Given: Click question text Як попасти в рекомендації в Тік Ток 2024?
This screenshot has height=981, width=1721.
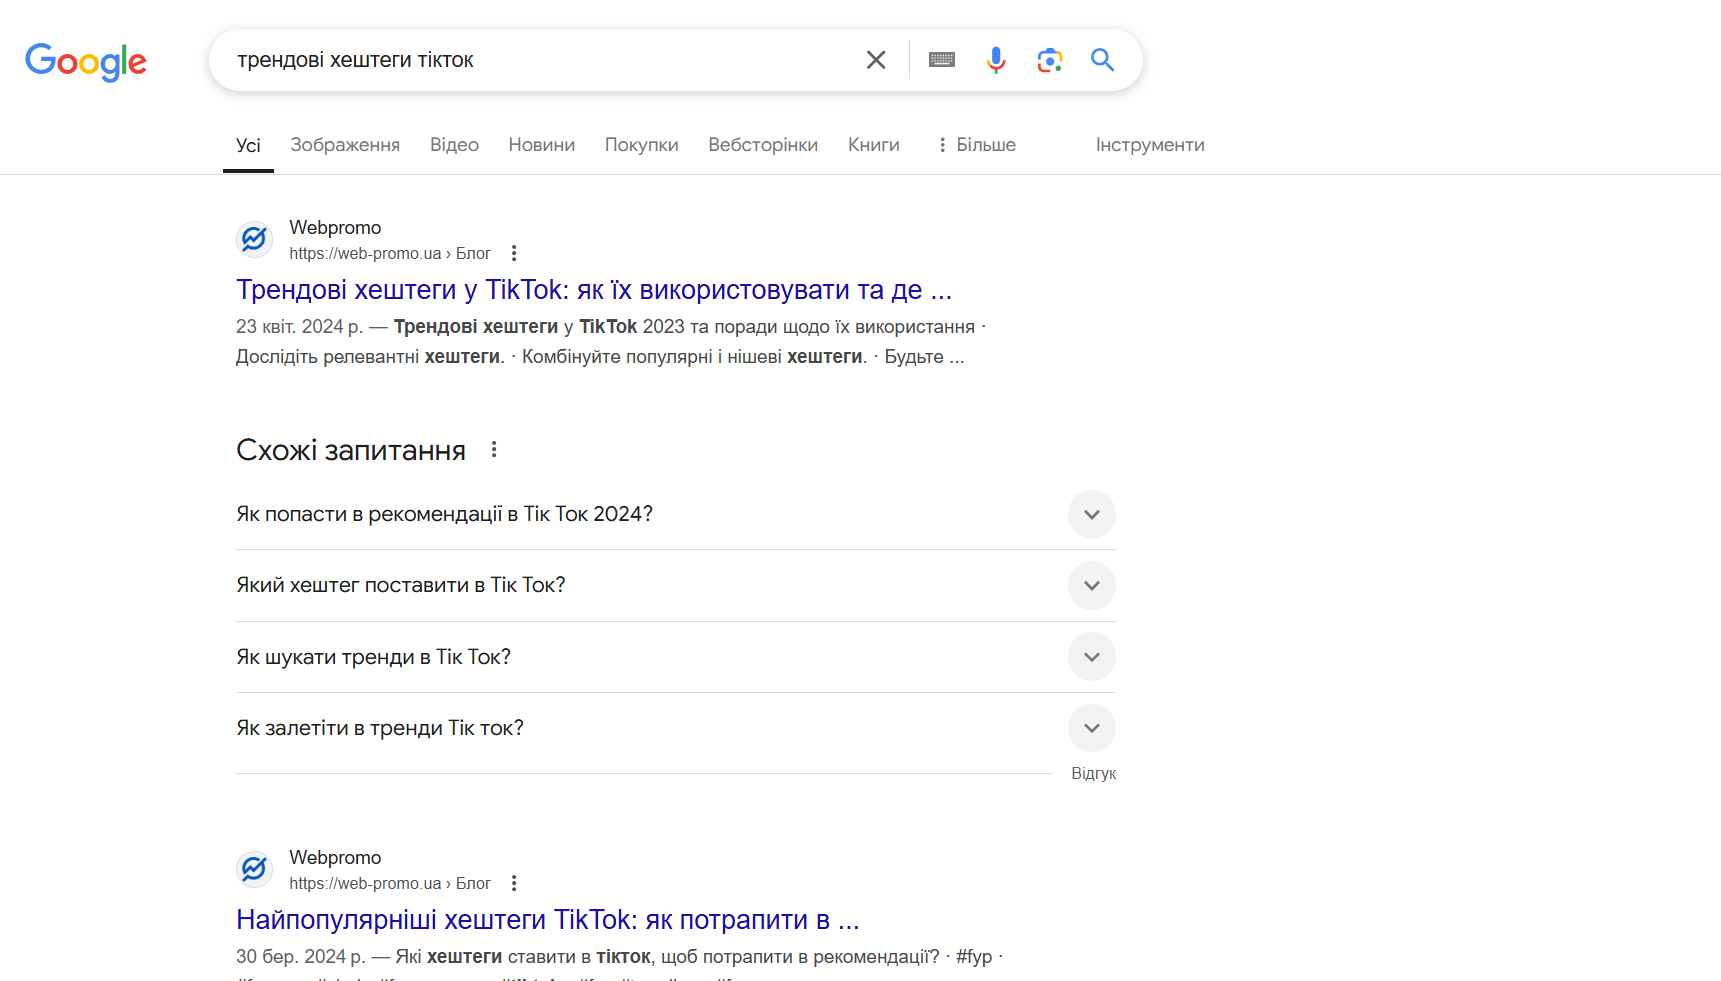Looking at the screenshot, I should [x=445, y=514].
